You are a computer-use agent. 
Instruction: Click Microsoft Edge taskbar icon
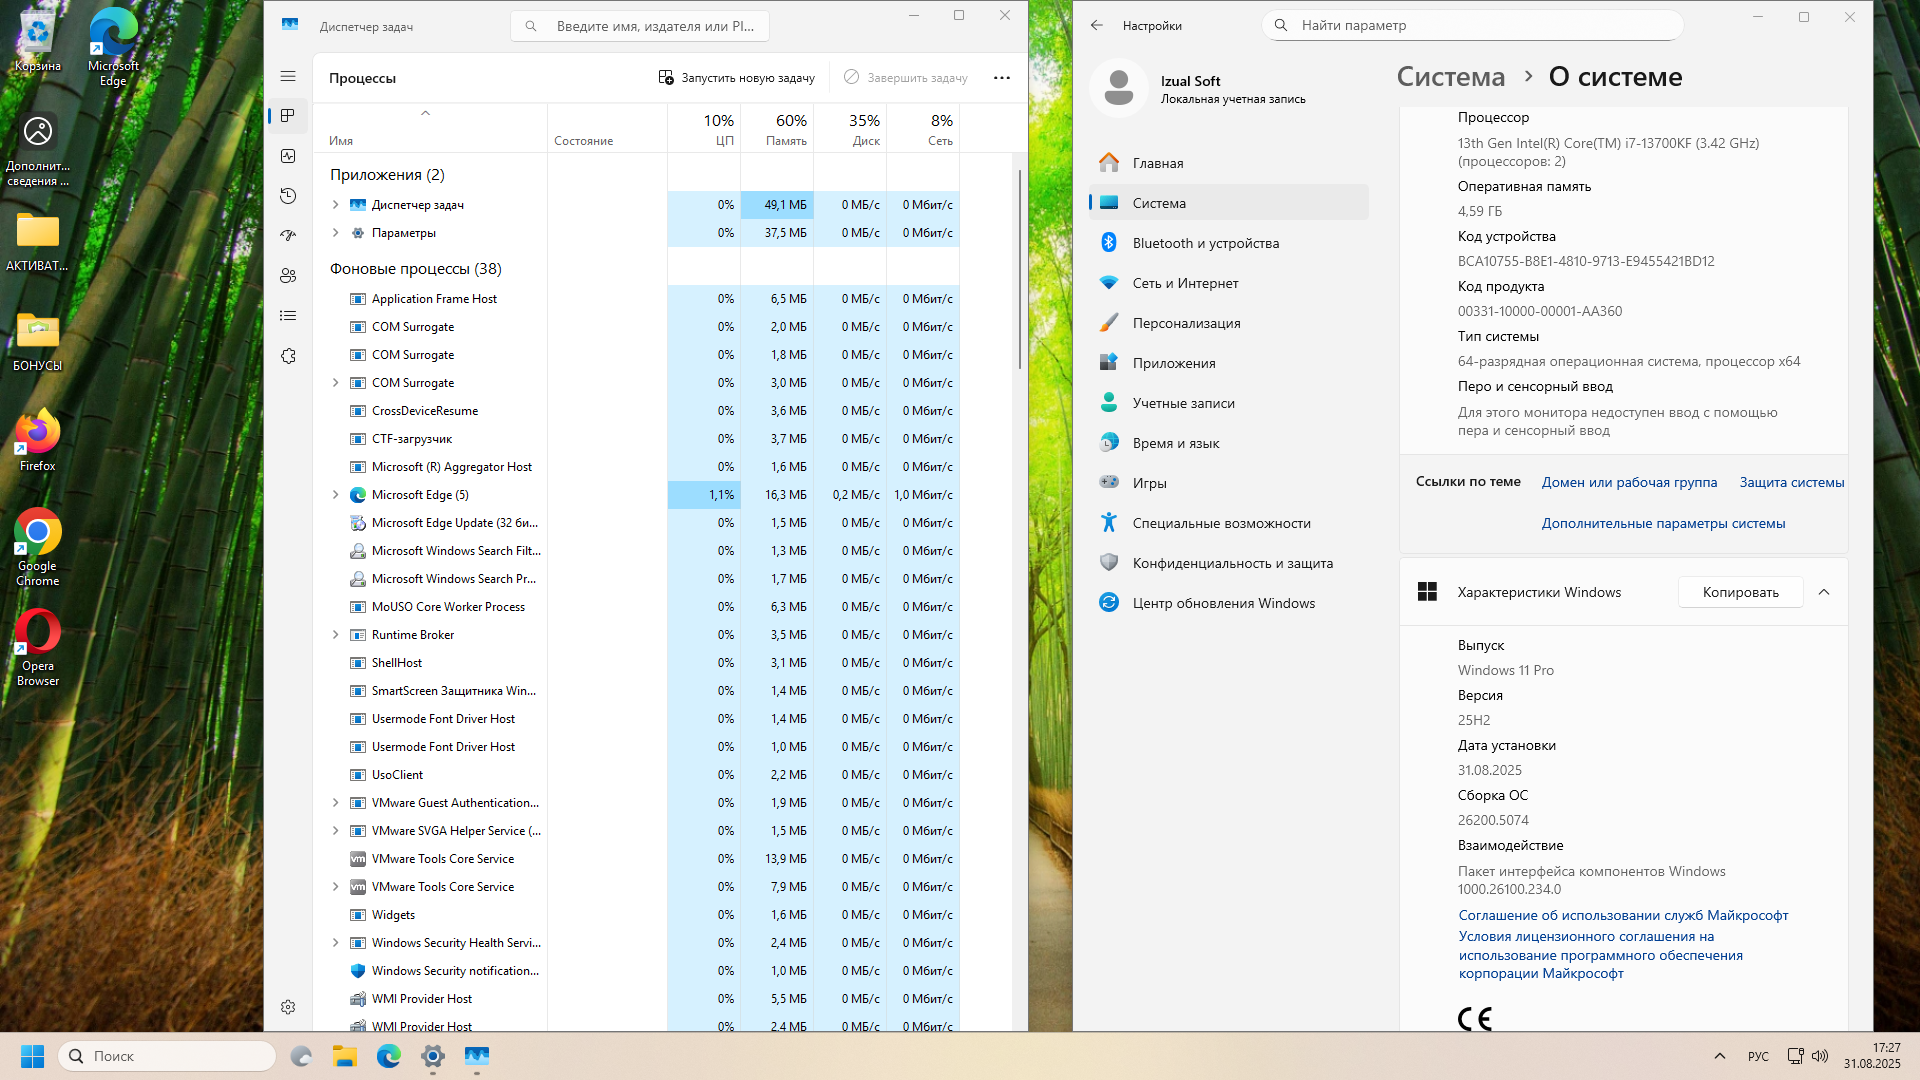click(388, 1056)
